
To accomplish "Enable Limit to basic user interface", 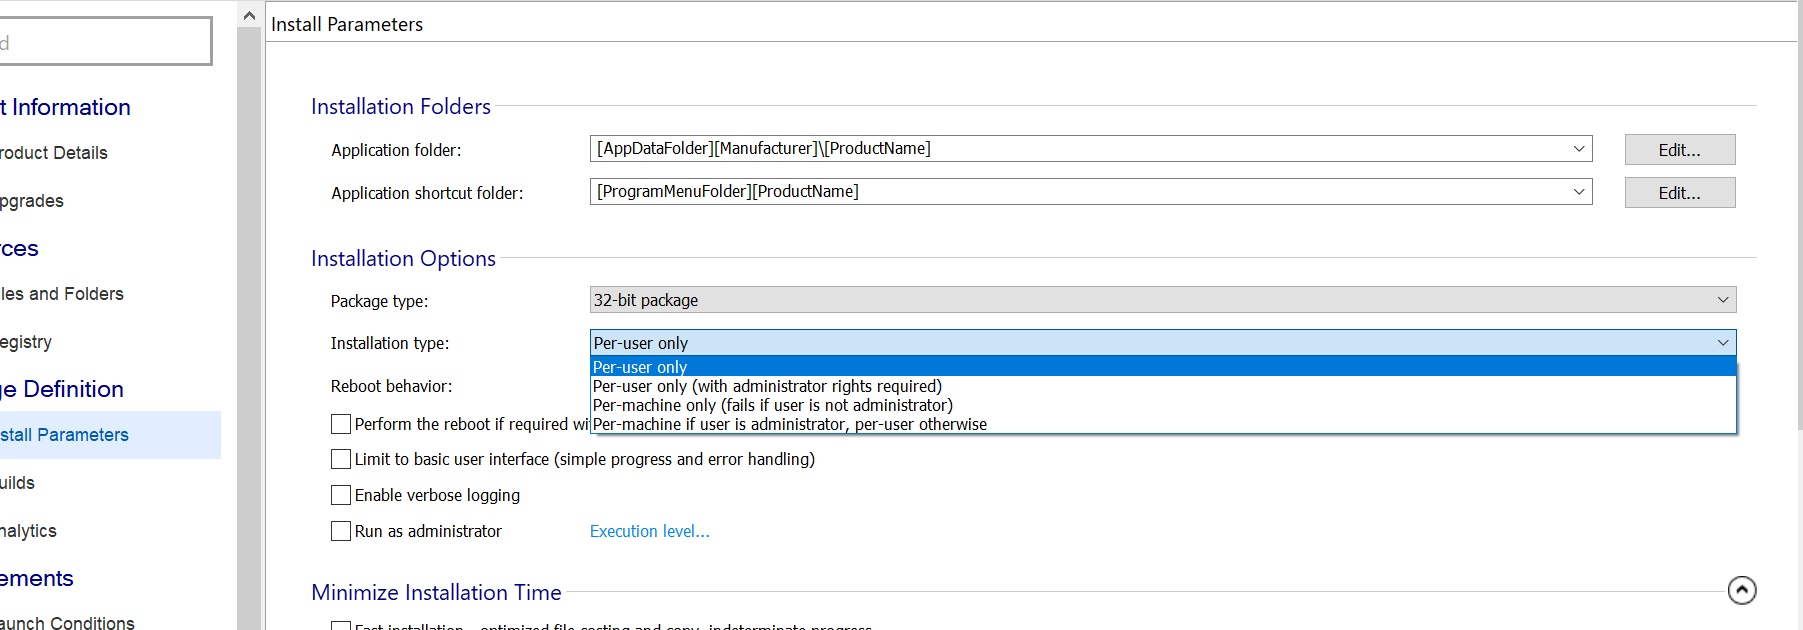I will pyautogui.click(x=341, y=459).
